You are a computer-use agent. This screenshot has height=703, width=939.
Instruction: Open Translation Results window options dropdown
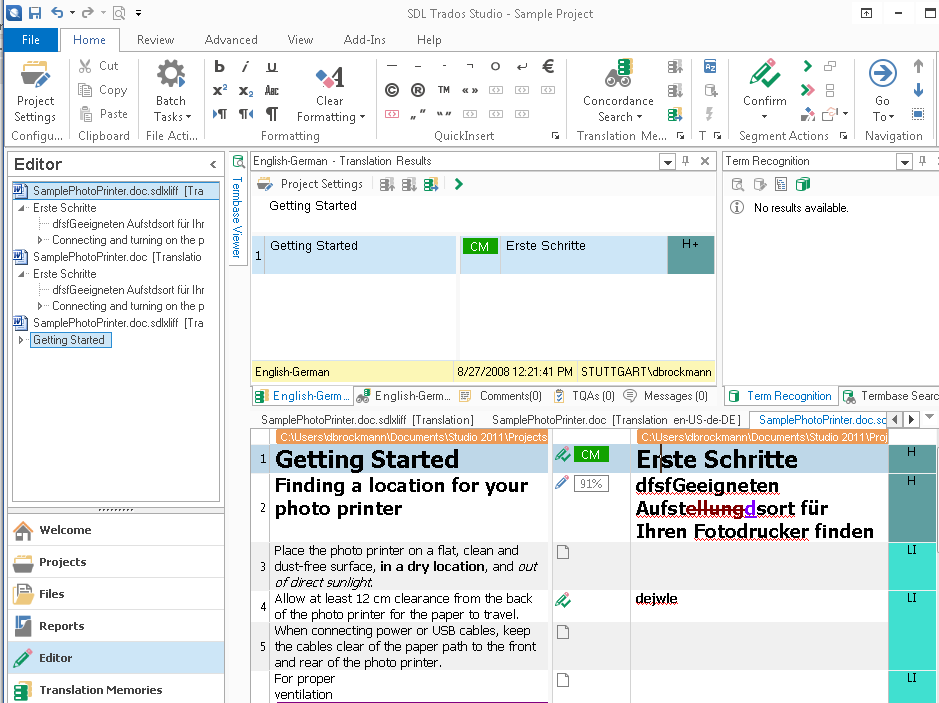[667, 162]
